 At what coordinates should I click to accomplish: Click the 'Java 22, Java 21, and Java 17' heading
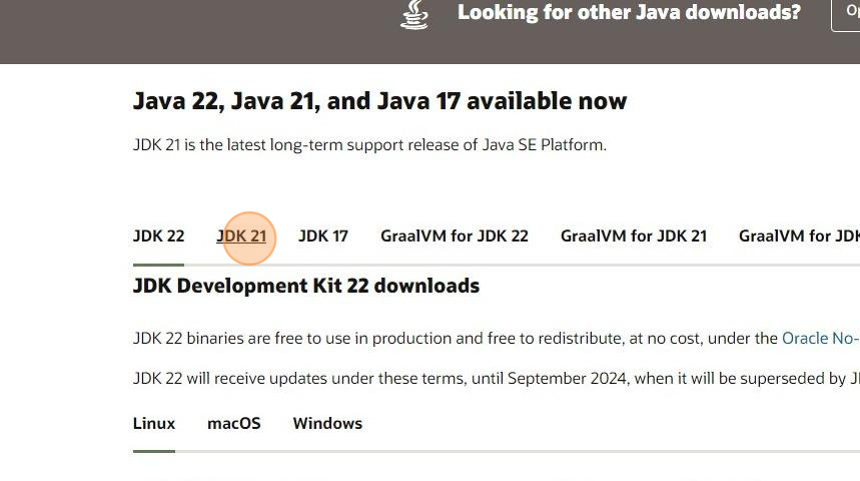coord(380,101)
